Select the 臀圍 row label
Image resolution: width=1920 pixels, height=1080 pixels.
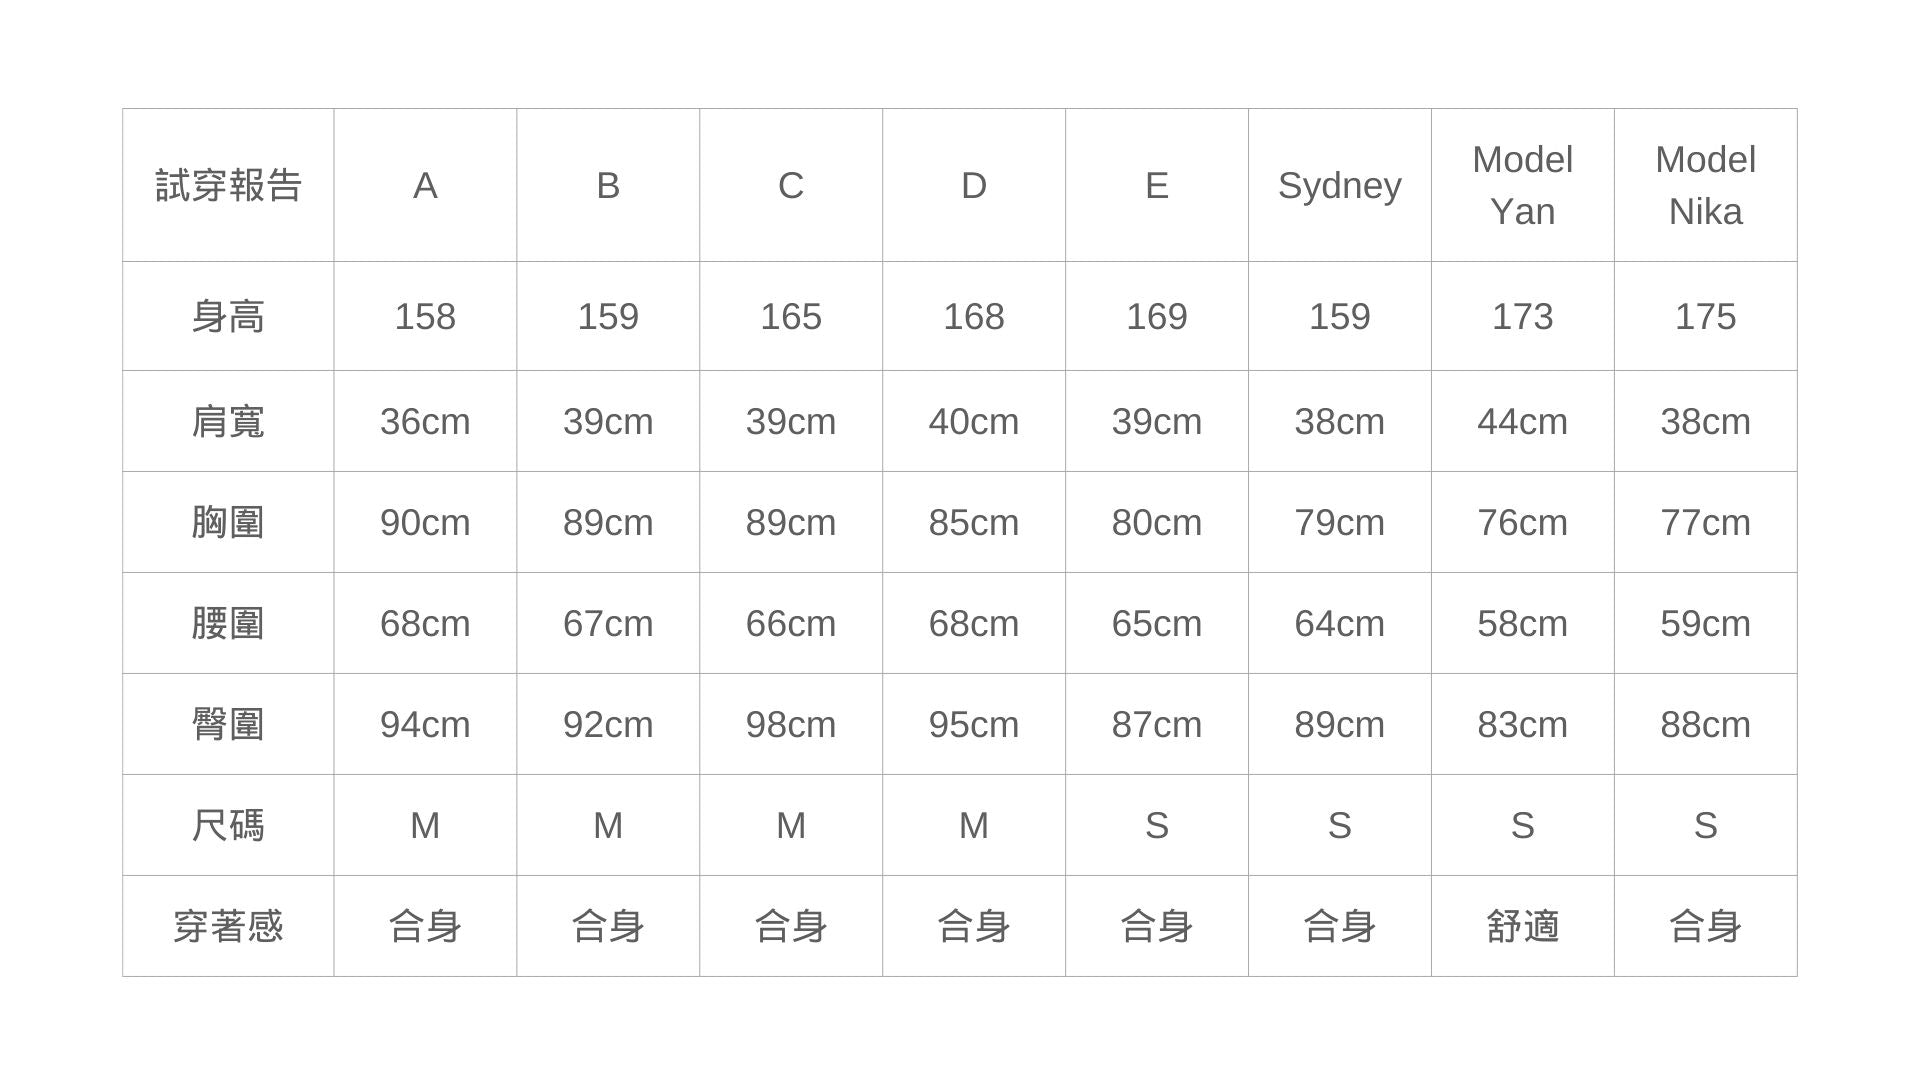click(228, 725)
